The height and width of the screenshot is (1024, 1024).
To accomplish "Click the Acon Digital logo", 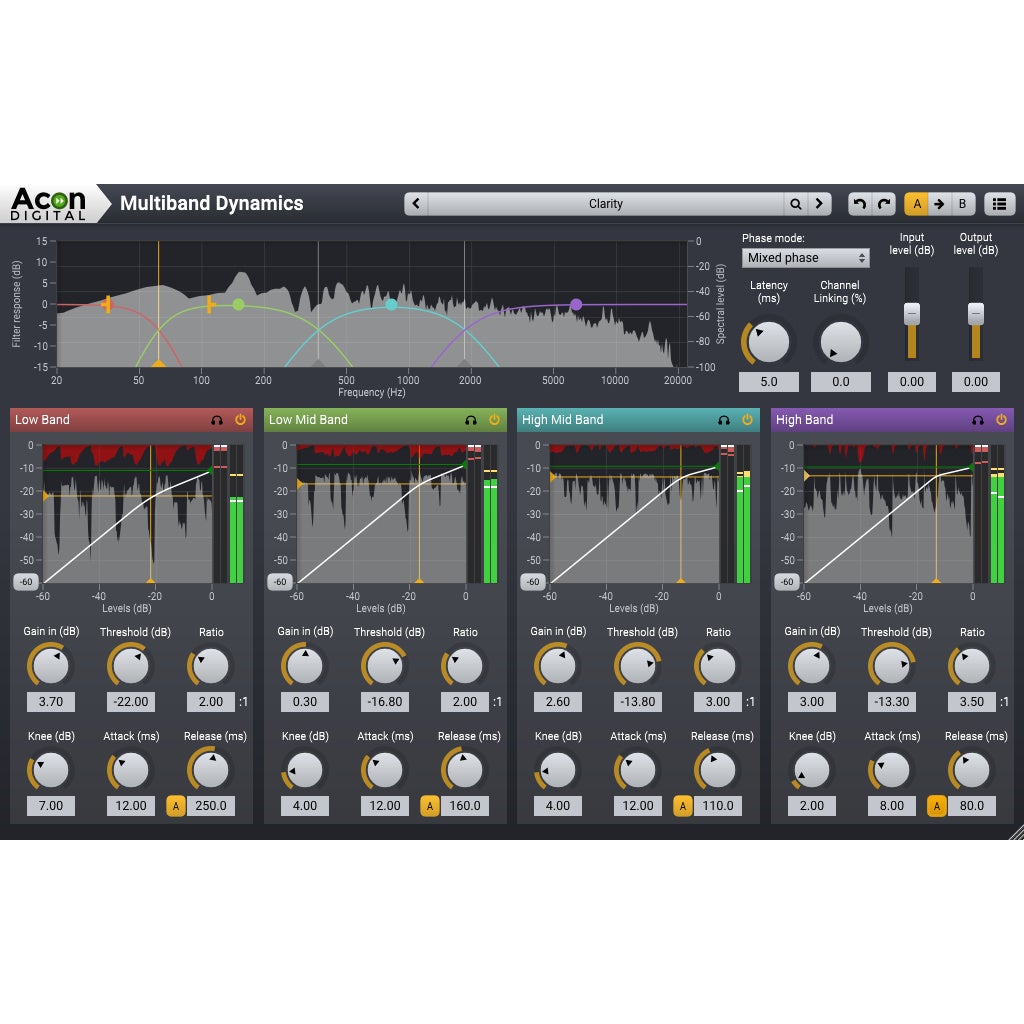I will coord(48,204).
